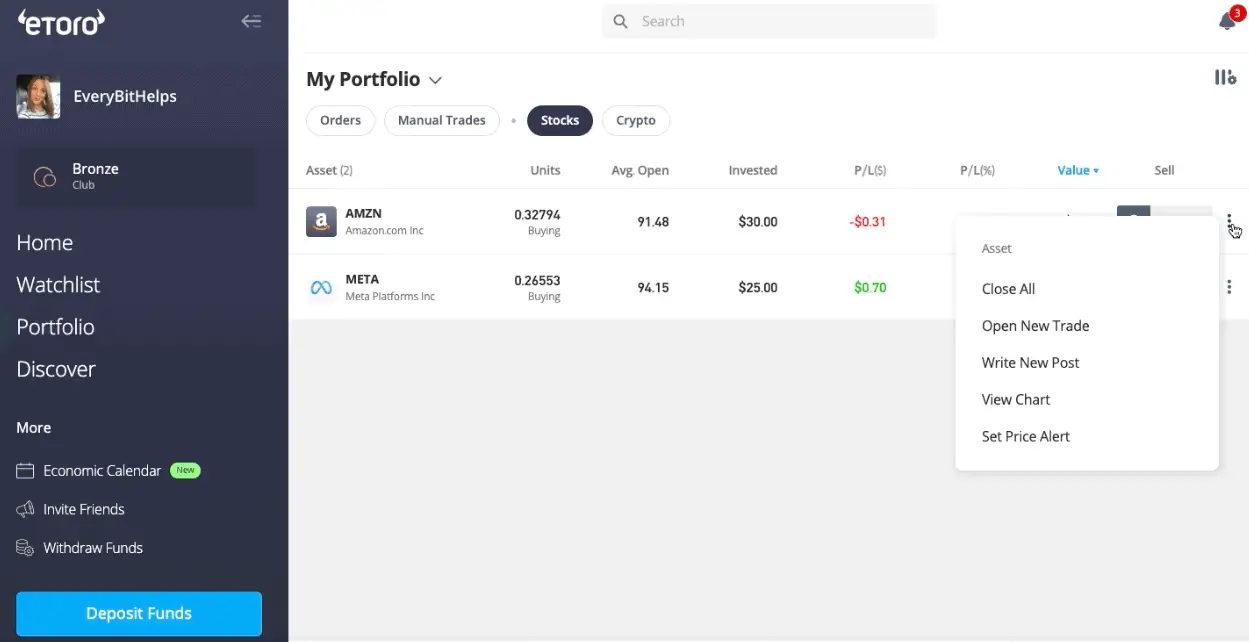The width and height of the screenshot is (1249, 642).
Task: Open META row three-dot menu
Action: 1229,287
